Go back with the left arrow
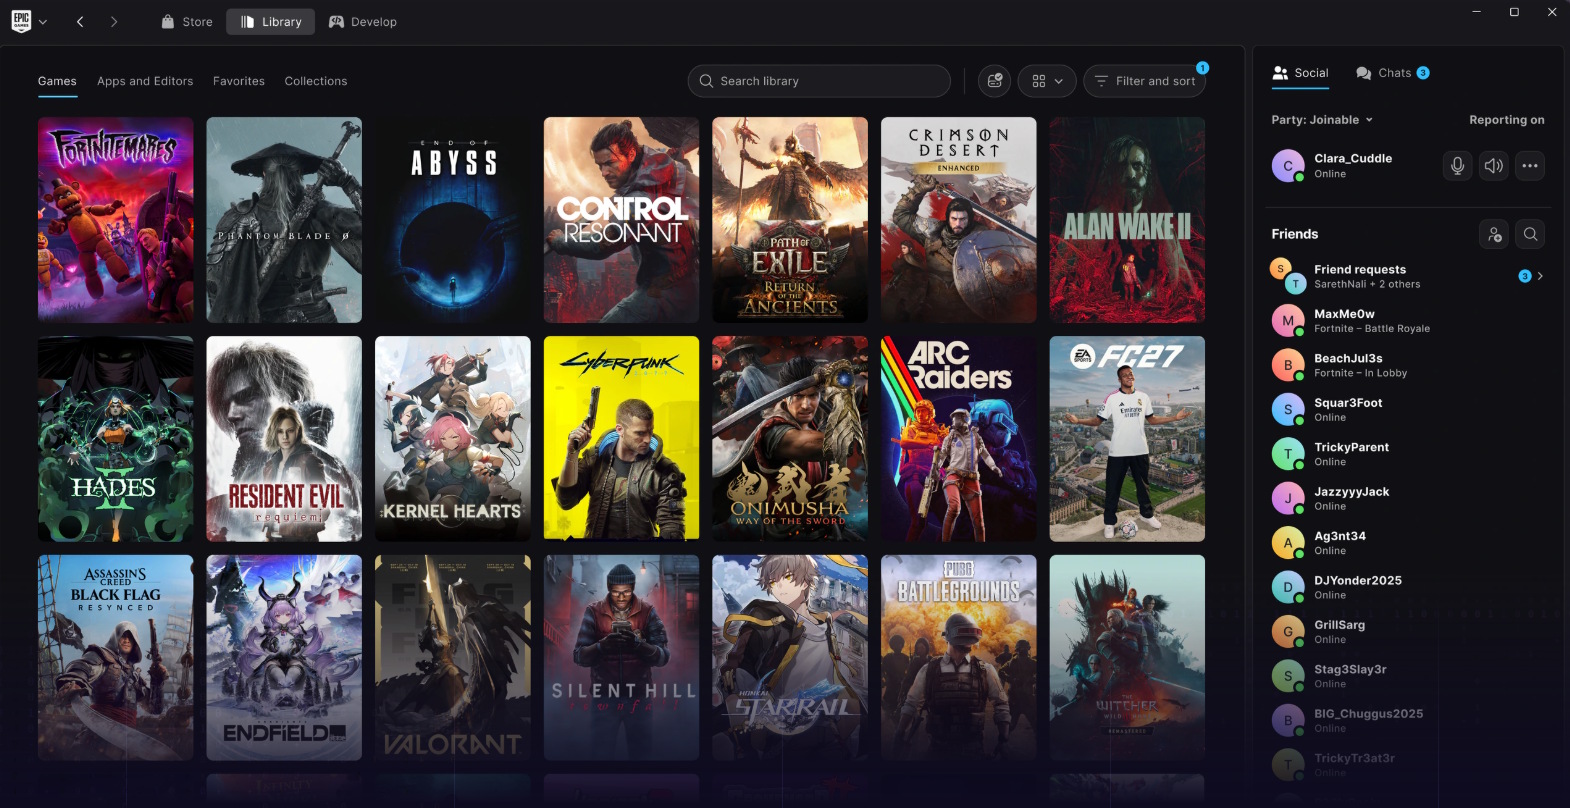The height and width of the screenshot is (808, 1570). pos(80,22)
